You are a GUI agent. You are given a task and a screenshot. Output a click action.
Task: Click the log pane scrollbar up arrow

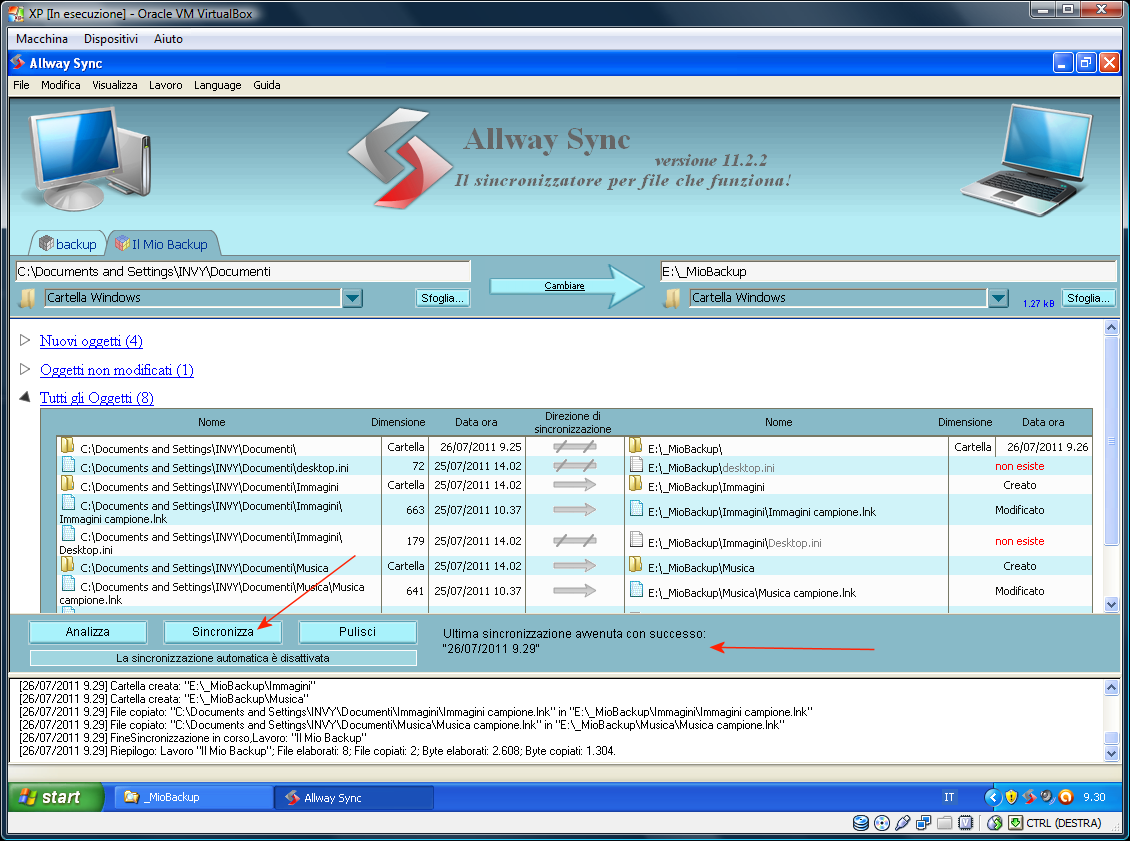[1111, 688]
